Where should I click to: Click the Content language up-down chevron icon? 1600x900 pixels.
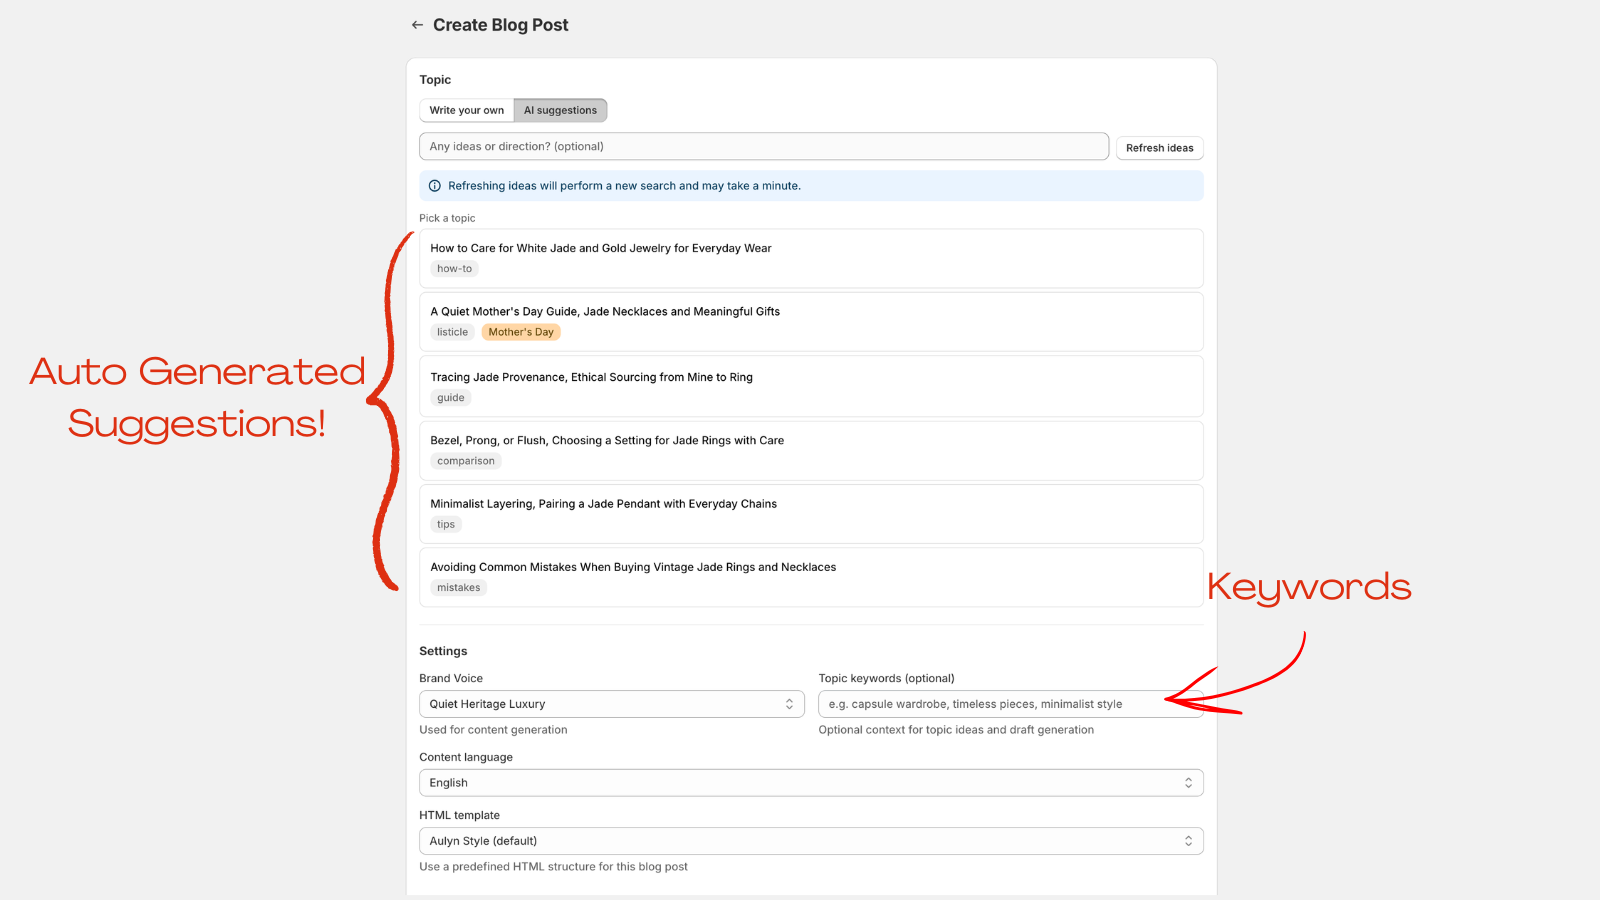[1188, 782]
